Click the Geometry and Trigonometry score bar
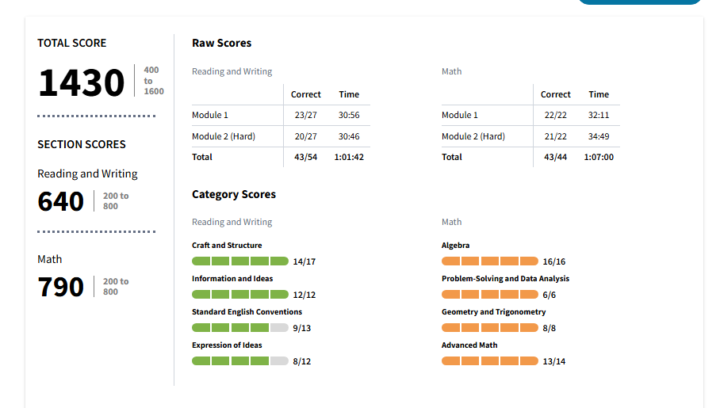 489,327
